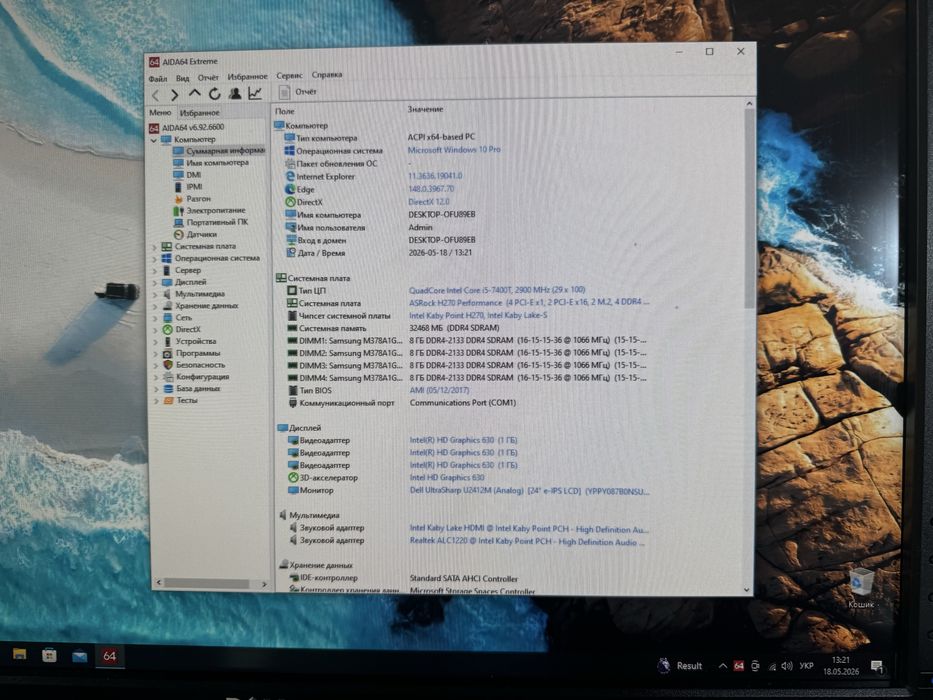The image size is (933, 700).
Task: Open the Dell UltraSharp U2412M monitor link
Action: (529, 491)
